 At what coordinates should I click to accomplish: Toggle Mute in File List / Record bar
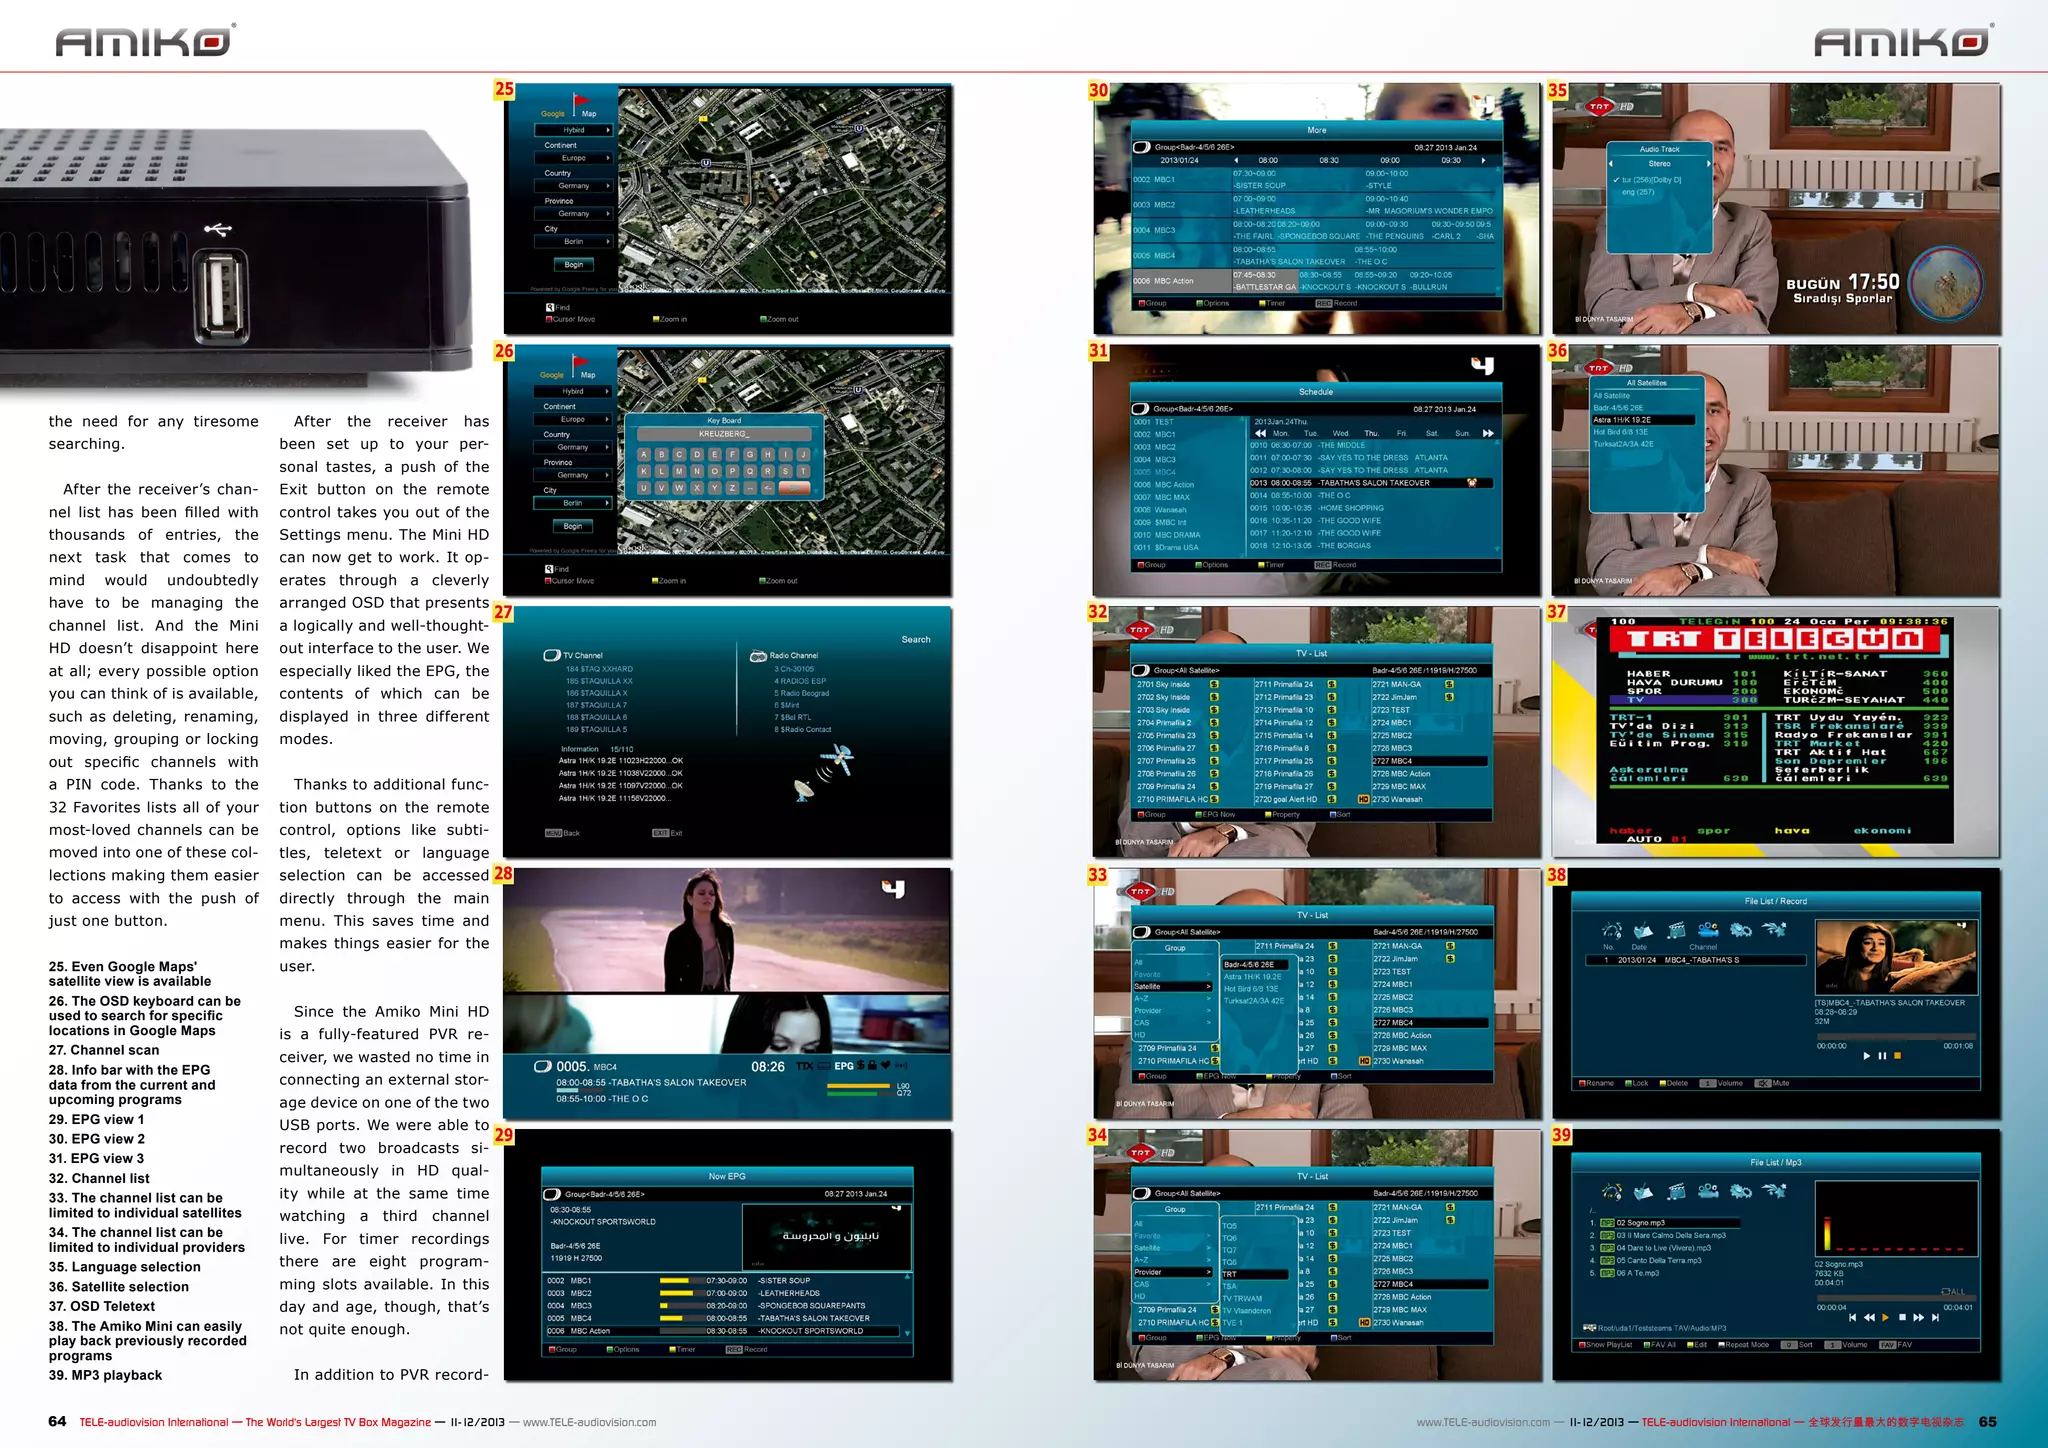[x=1773, y=1083]
